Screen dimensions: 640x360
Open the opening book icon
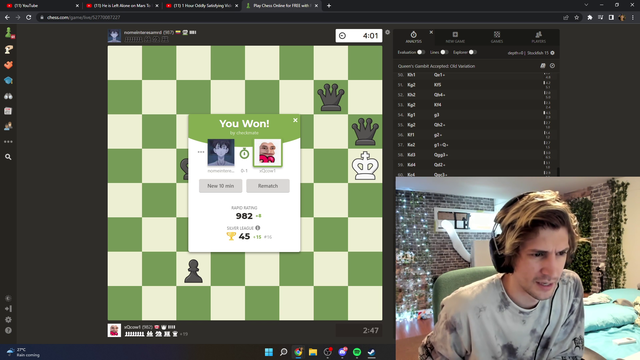click(x=543, y=66)
